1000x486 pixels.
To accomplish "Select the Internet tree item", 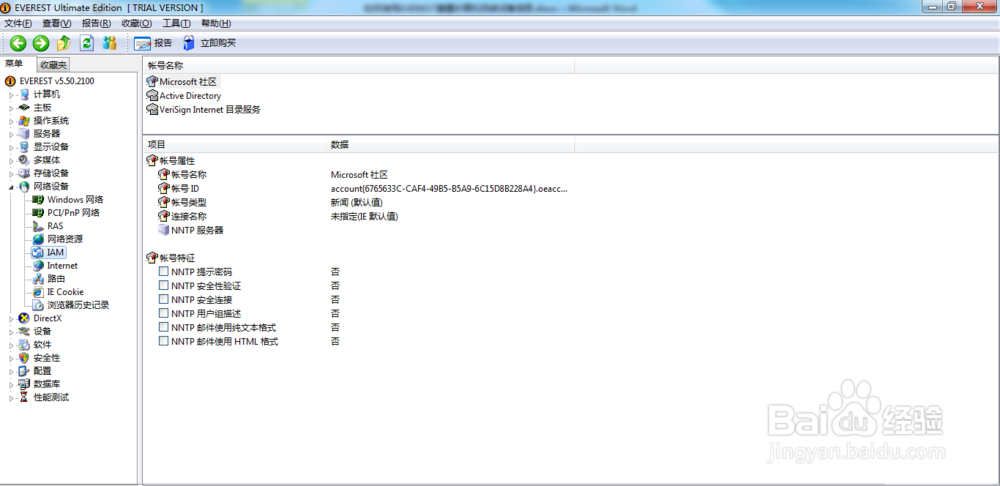I will (x=62, y=265).
